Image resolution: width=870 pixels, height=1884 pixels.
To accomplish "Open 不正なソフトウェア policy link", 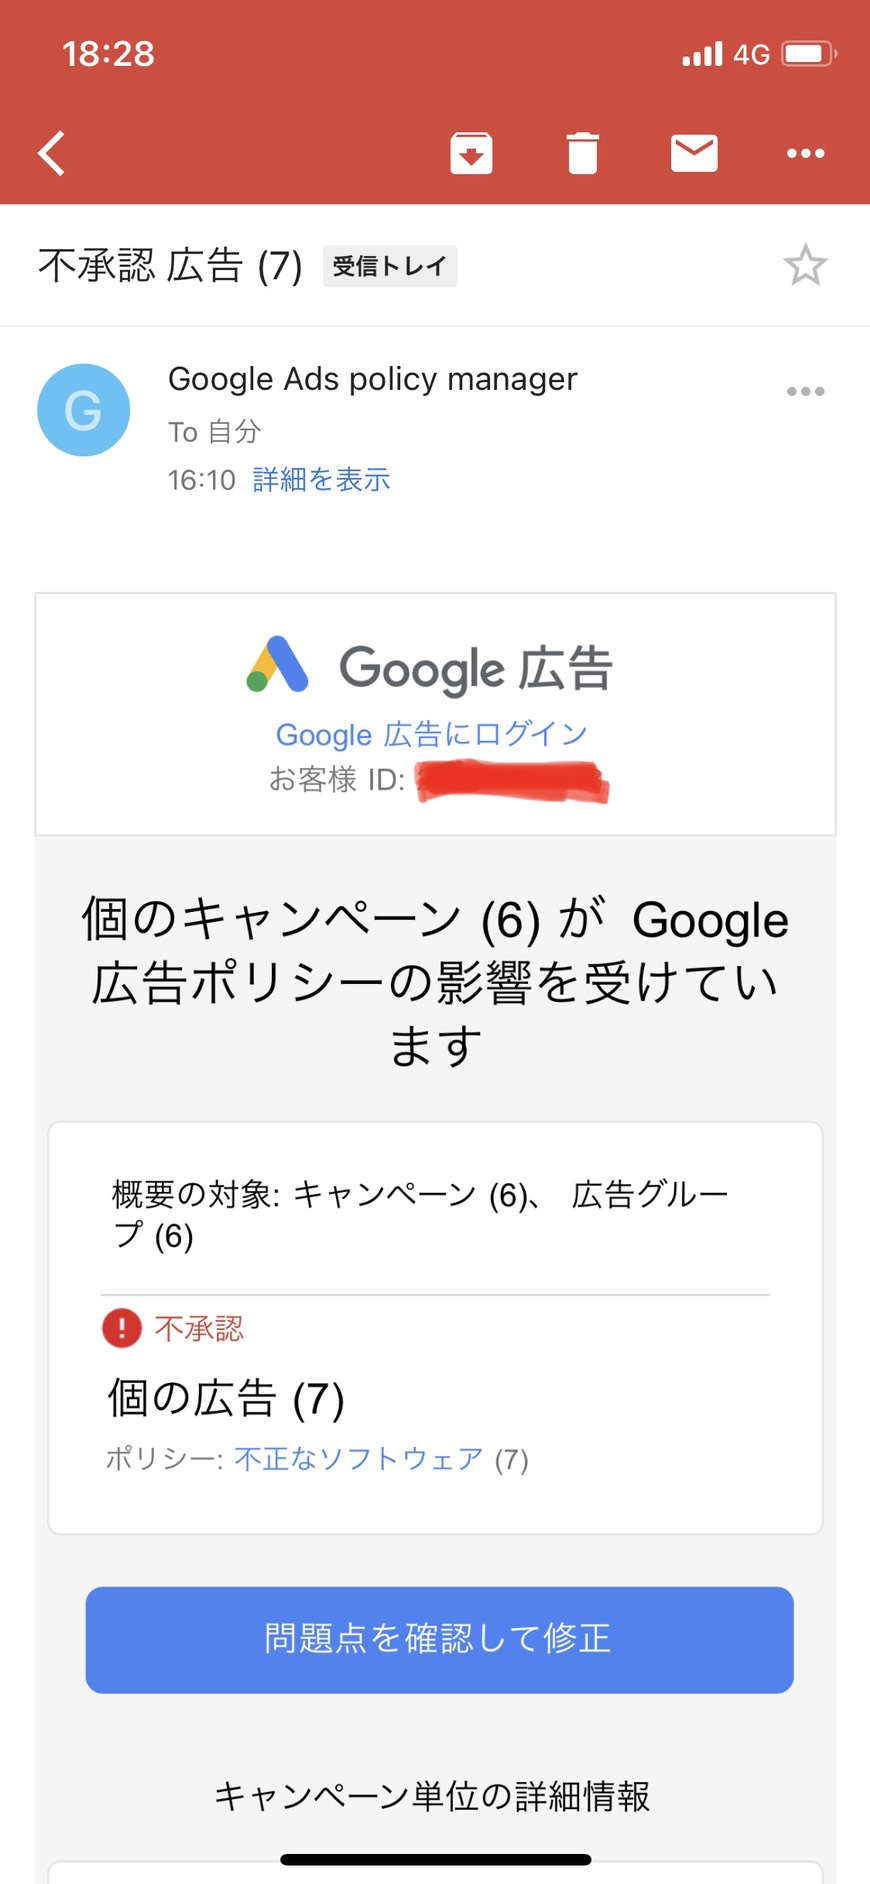I will [x=359, y=1459].
